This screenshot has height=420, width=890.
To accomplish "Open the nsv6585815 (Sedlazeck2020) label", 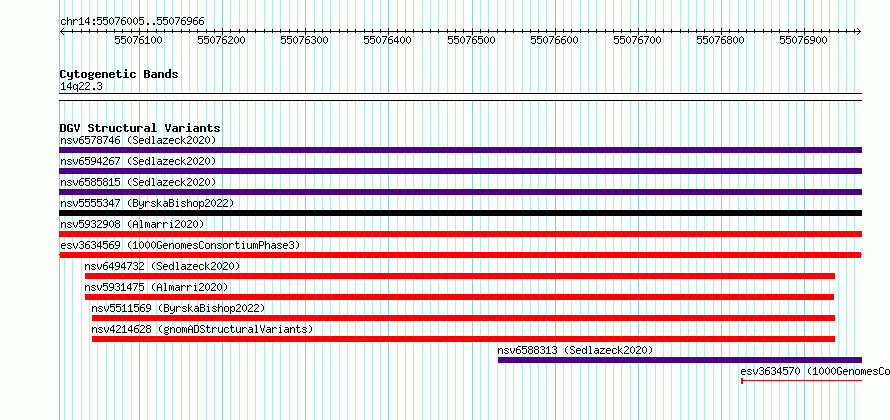I will [138, 182].
